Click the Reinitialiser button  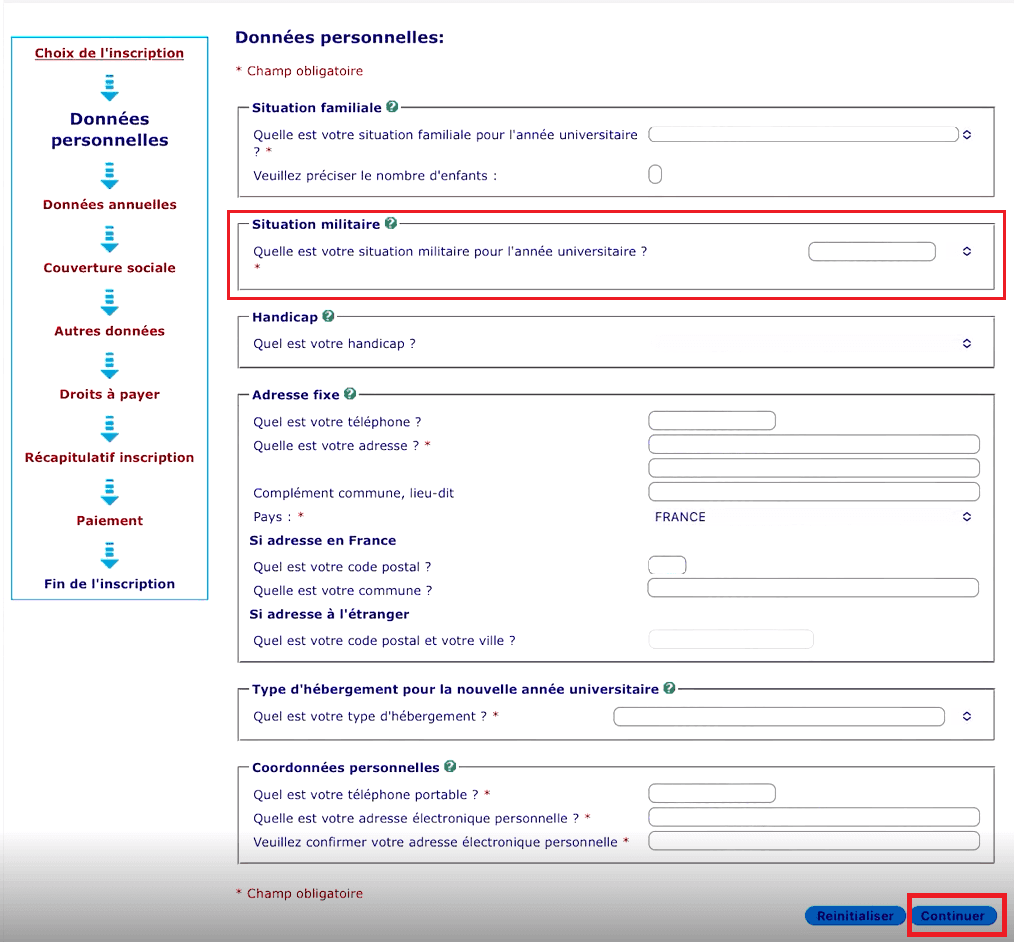coord(855,916)
